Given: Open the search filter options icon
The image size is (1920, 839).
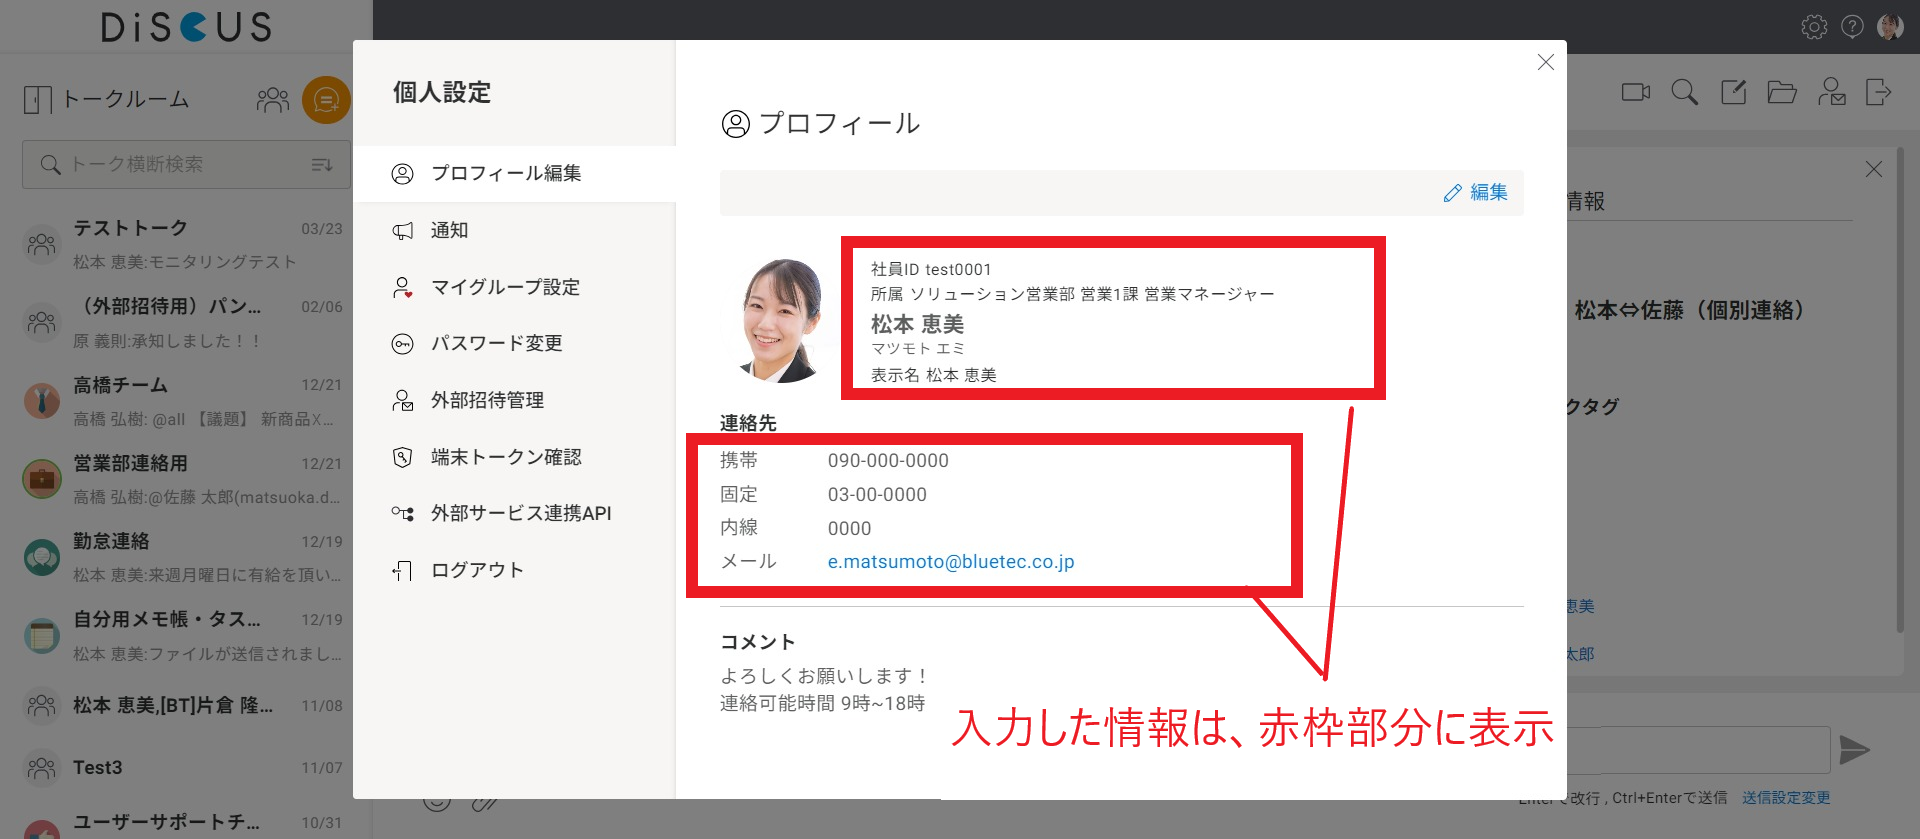Looking at the screenshot, I should point(322,165).
